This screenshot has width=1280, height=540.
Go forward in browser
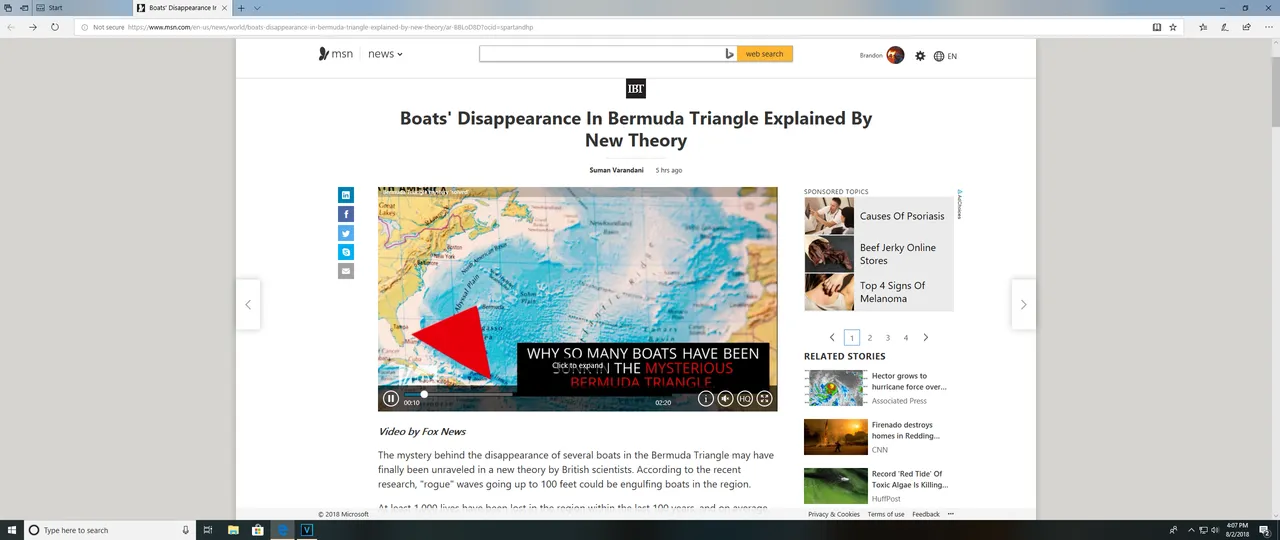33,27
